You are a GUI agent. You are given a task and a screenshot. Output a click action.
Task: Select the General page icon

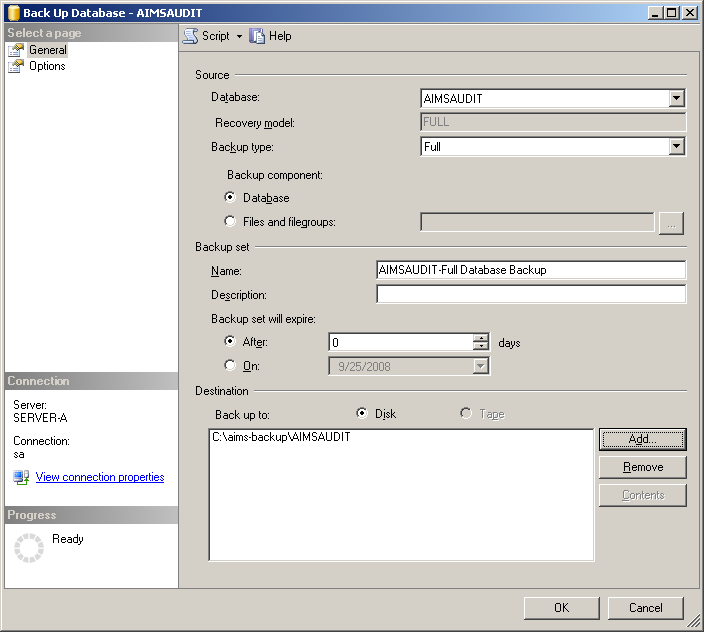coord(16,50)
